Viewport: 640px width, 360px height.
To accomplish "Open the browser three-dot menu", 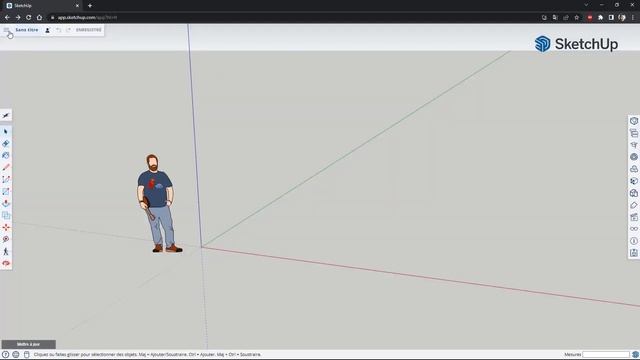I will [x=633, y=18].
